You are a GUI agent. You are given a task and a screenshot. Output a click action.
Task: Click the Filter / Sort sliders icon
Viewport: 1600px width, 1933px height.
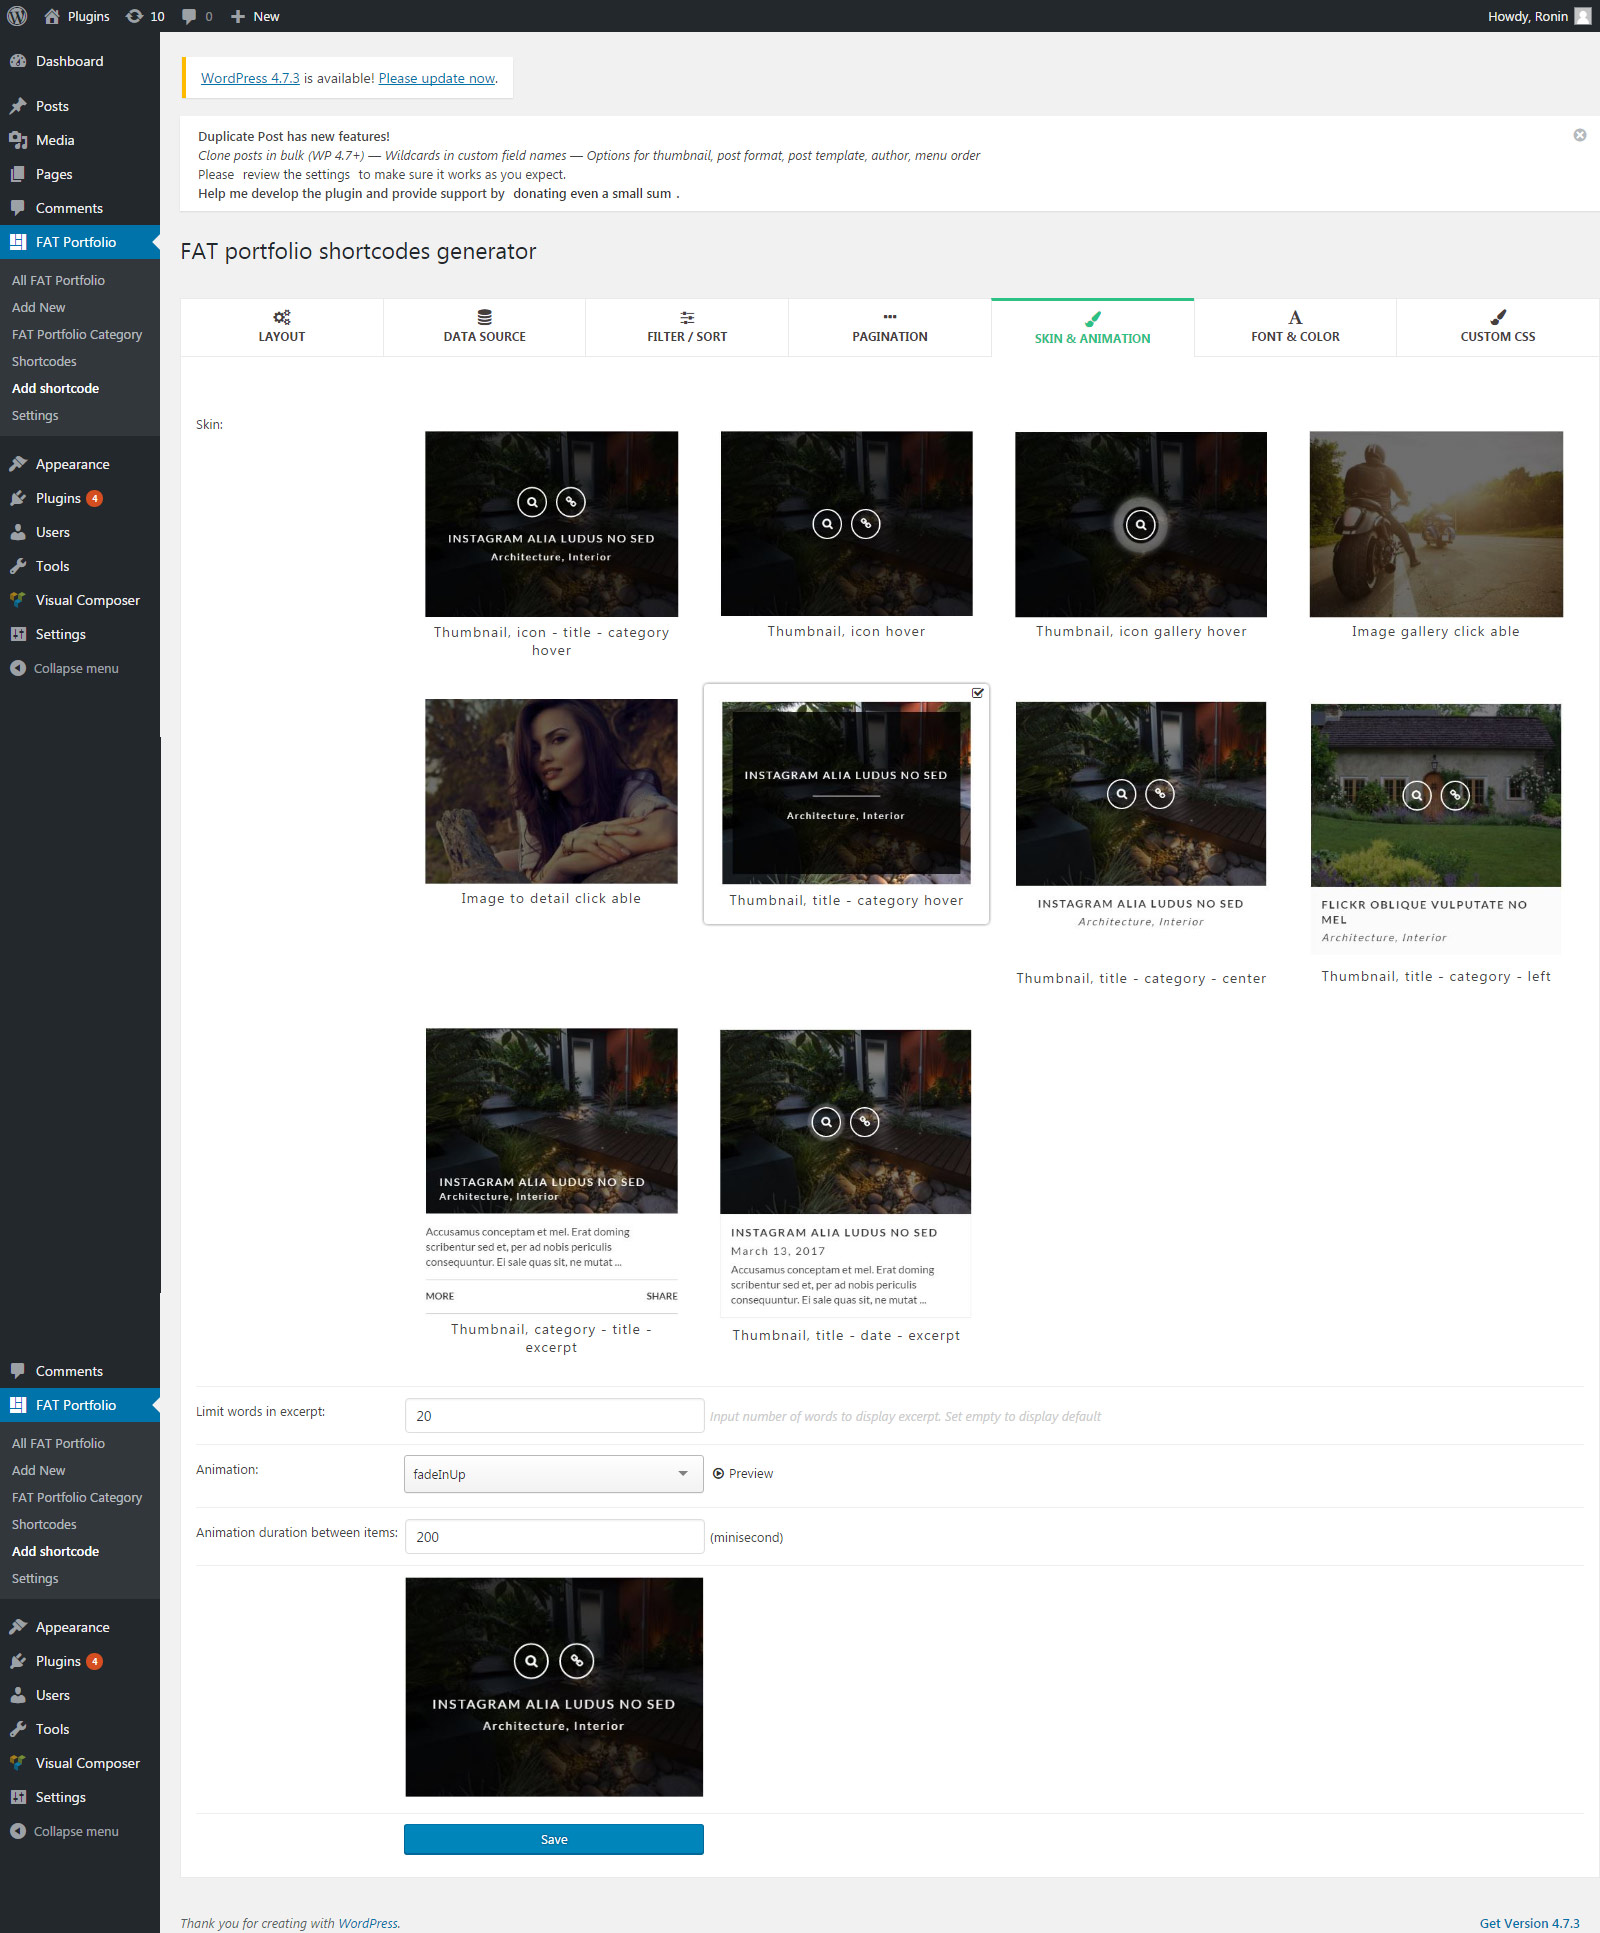[x=687, y=317]
